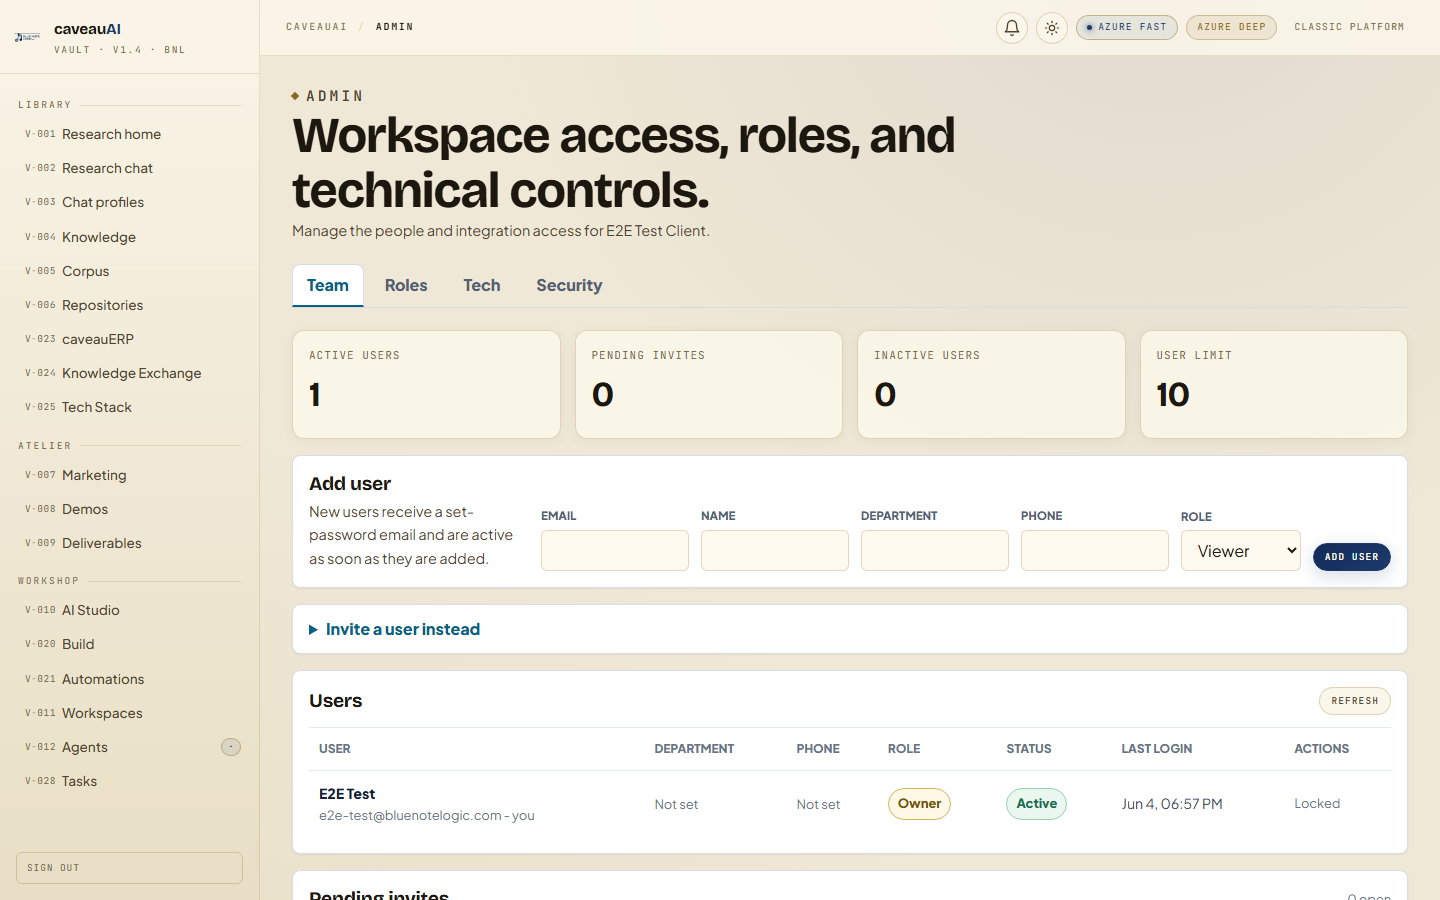Switch to the Team tab

(328, 285)
